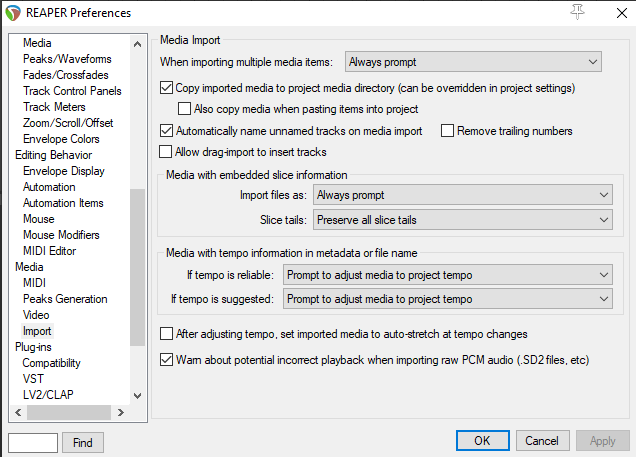Viewport: 636px width, 457px height.
Task: Enable Remove trailing numbers checkbox
Action: click(x=447, y=131)
